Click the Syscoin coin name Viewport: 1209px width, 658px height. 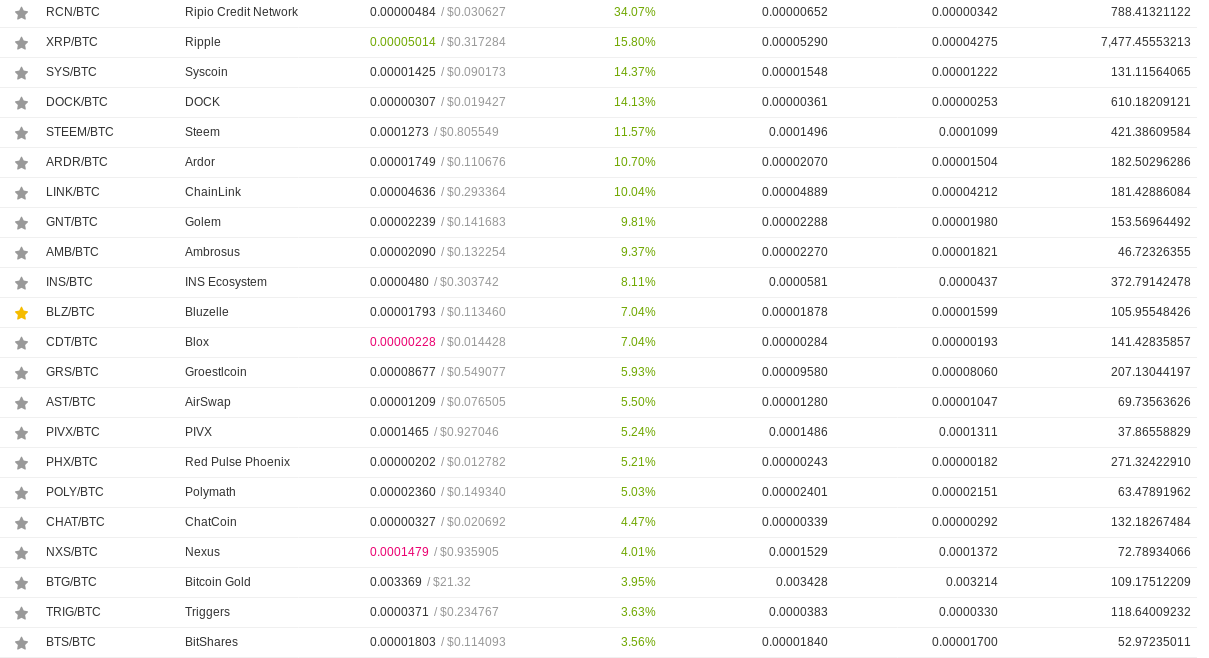(206, 72)
